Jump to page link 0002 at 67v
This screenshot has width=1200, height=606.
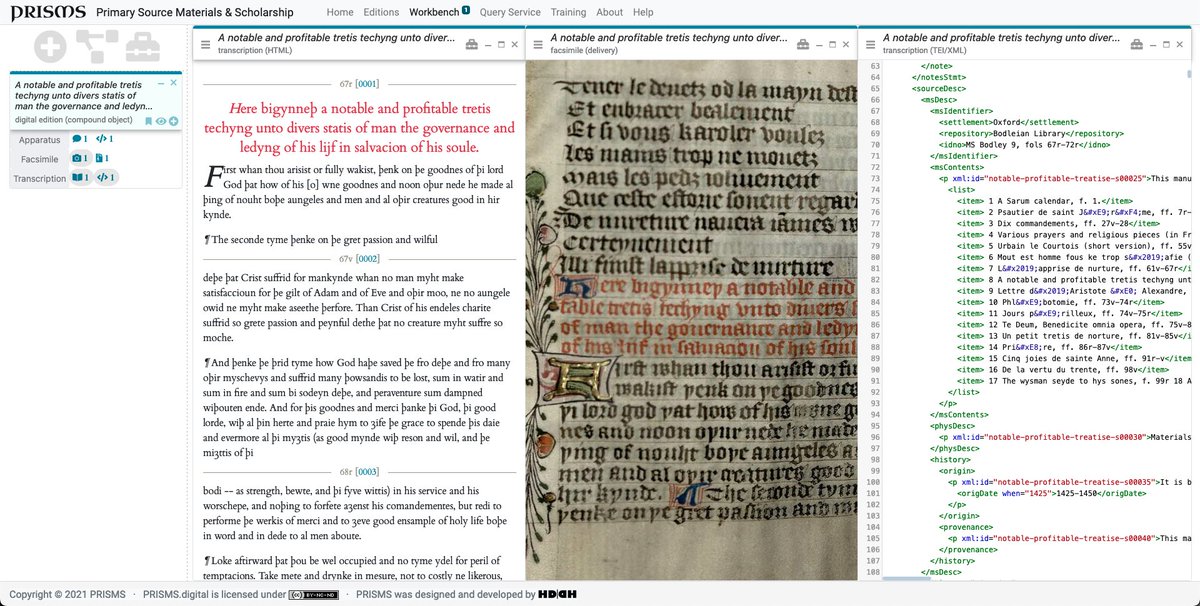click(368, 258)
